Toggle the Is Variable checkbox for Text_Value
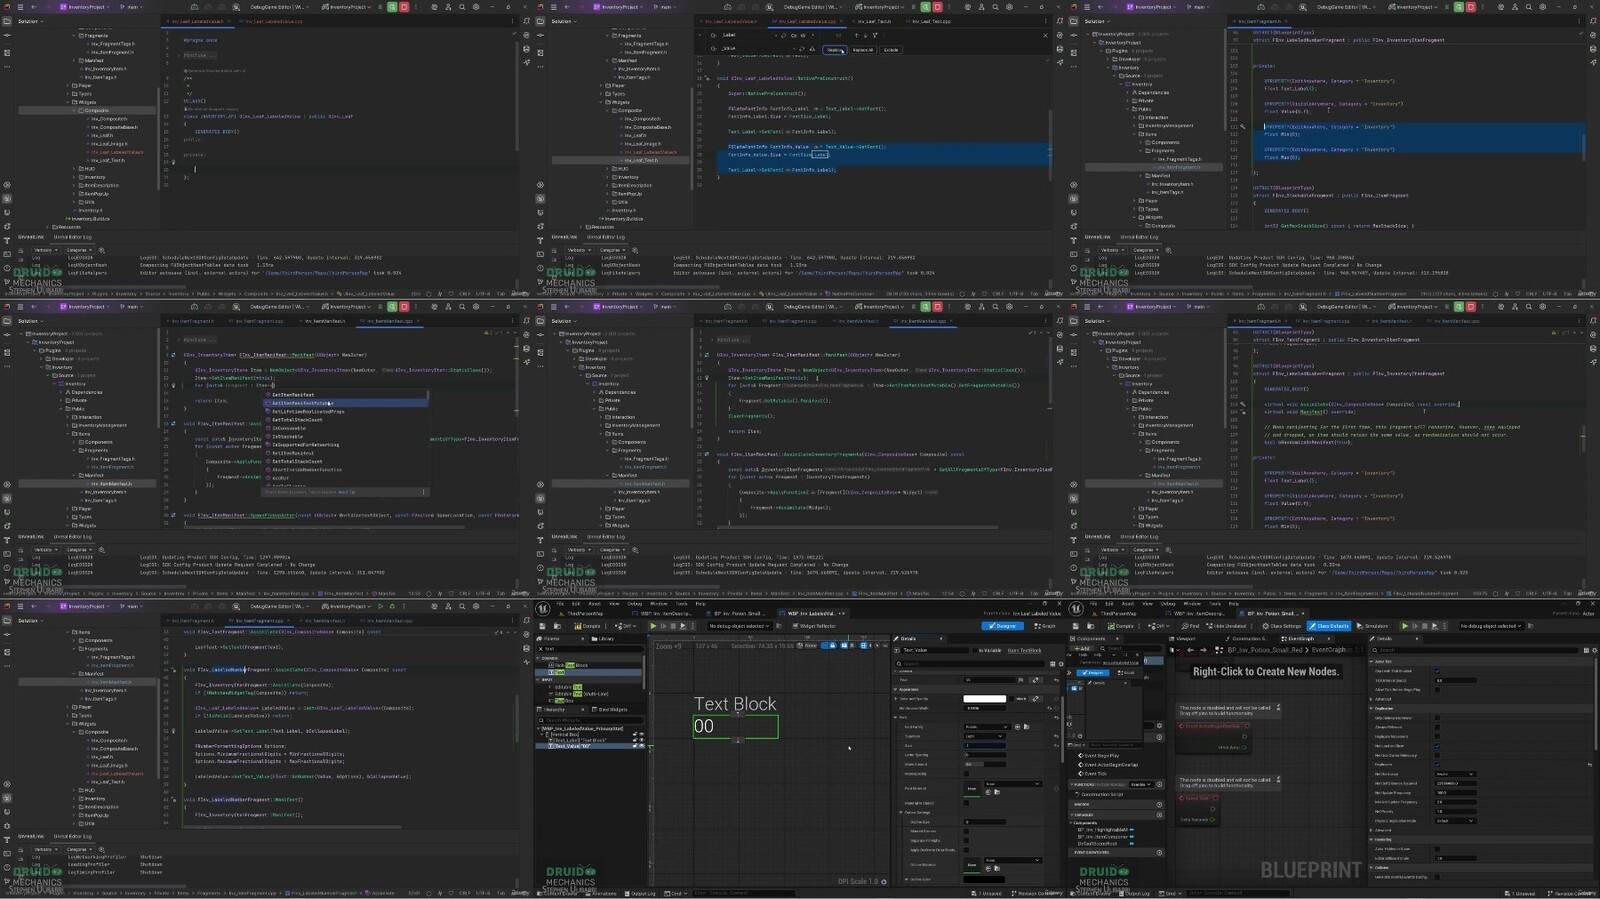This screenshot has height=899, width=1600. pos(978,650)
